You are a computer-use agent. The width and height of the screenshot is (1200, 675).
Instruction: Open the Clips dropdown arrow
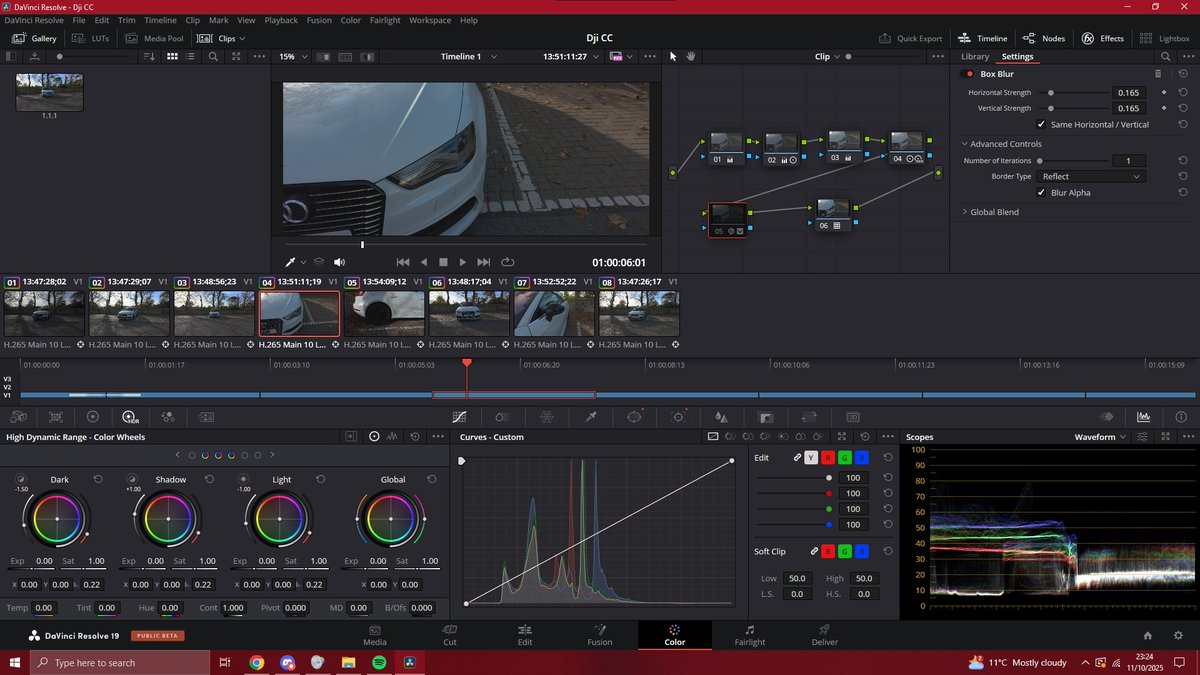(241, 38)
